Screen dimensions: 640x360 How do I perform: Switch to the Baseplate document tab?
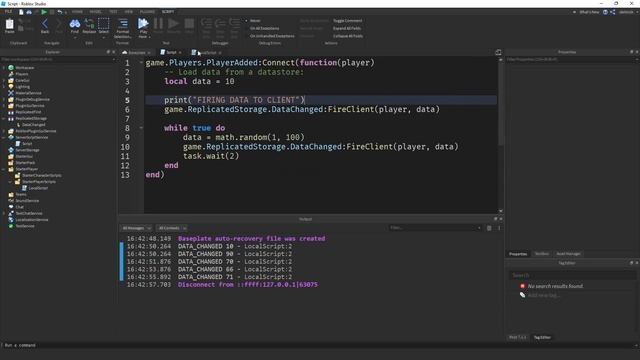pyautogui.click(x=136, y=52)
